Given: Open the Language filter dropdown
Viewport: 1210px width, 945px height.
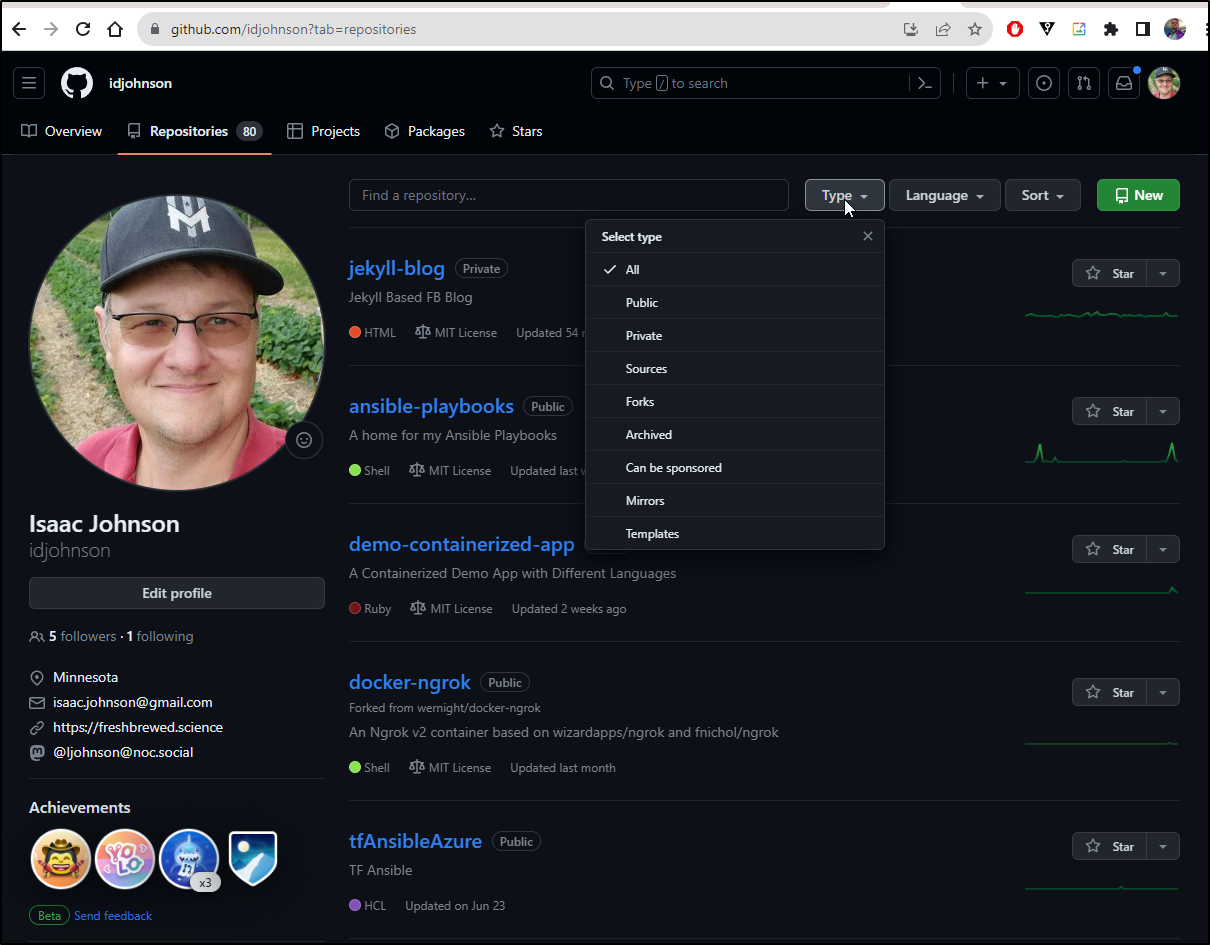Looking at the screenshot, I should 944,195.
